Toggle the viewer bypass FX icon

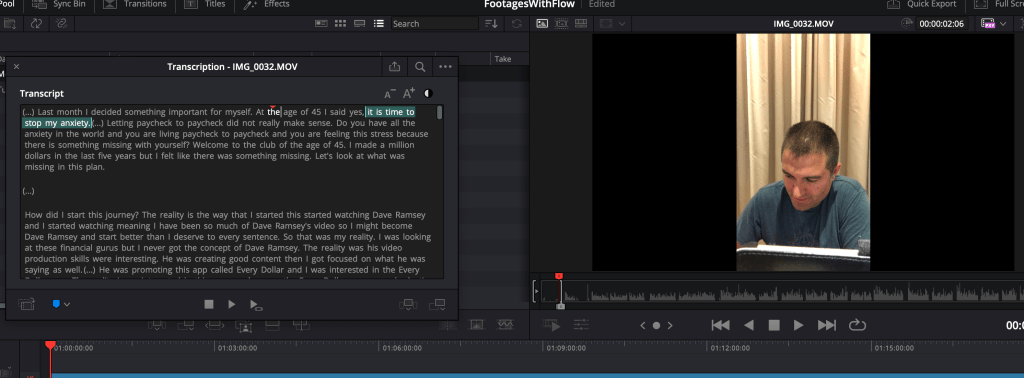988,24
